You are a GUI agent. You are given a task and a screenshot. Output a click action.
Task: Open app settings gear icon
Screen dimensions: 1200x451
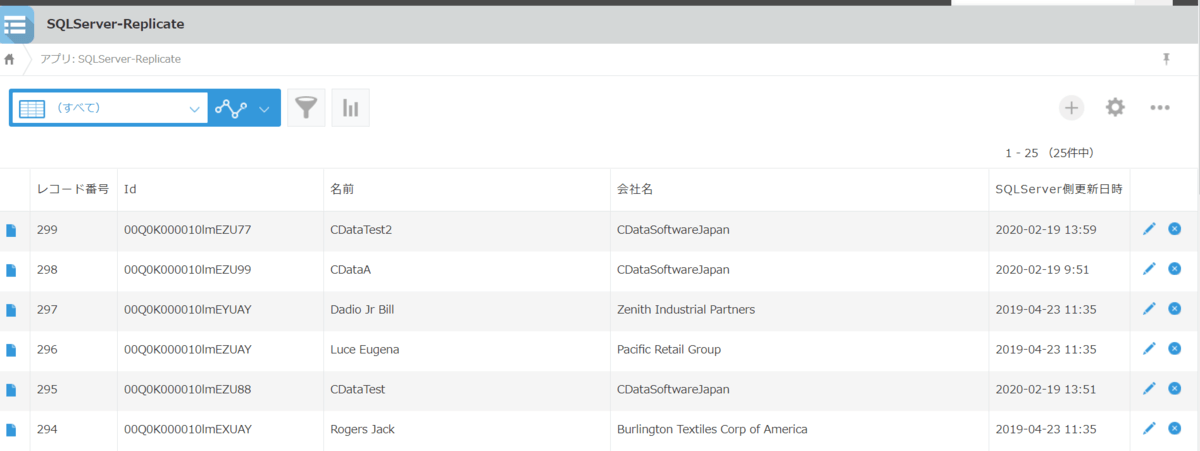click(1115, 108)
